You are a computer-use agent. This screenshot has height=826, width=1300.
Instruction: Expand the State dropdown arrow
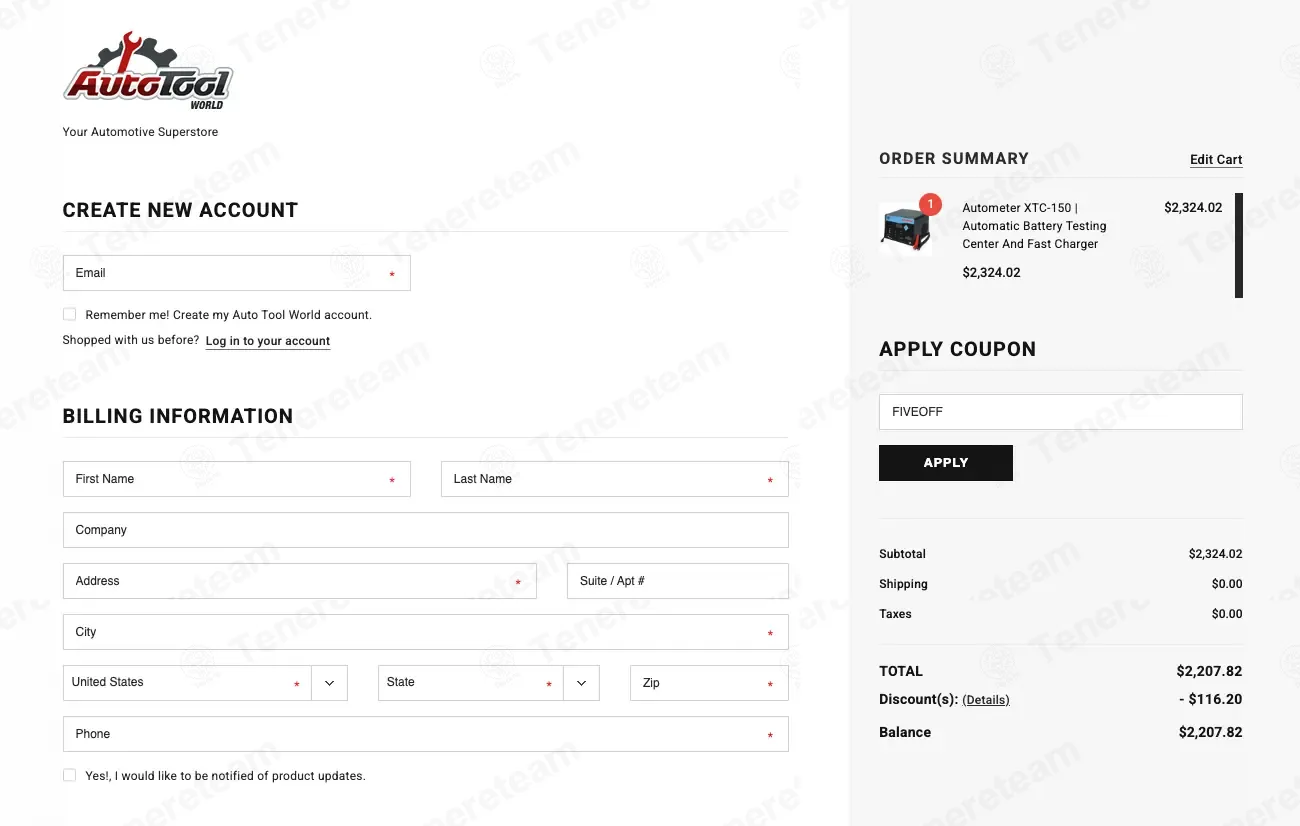tap(581, 683)
